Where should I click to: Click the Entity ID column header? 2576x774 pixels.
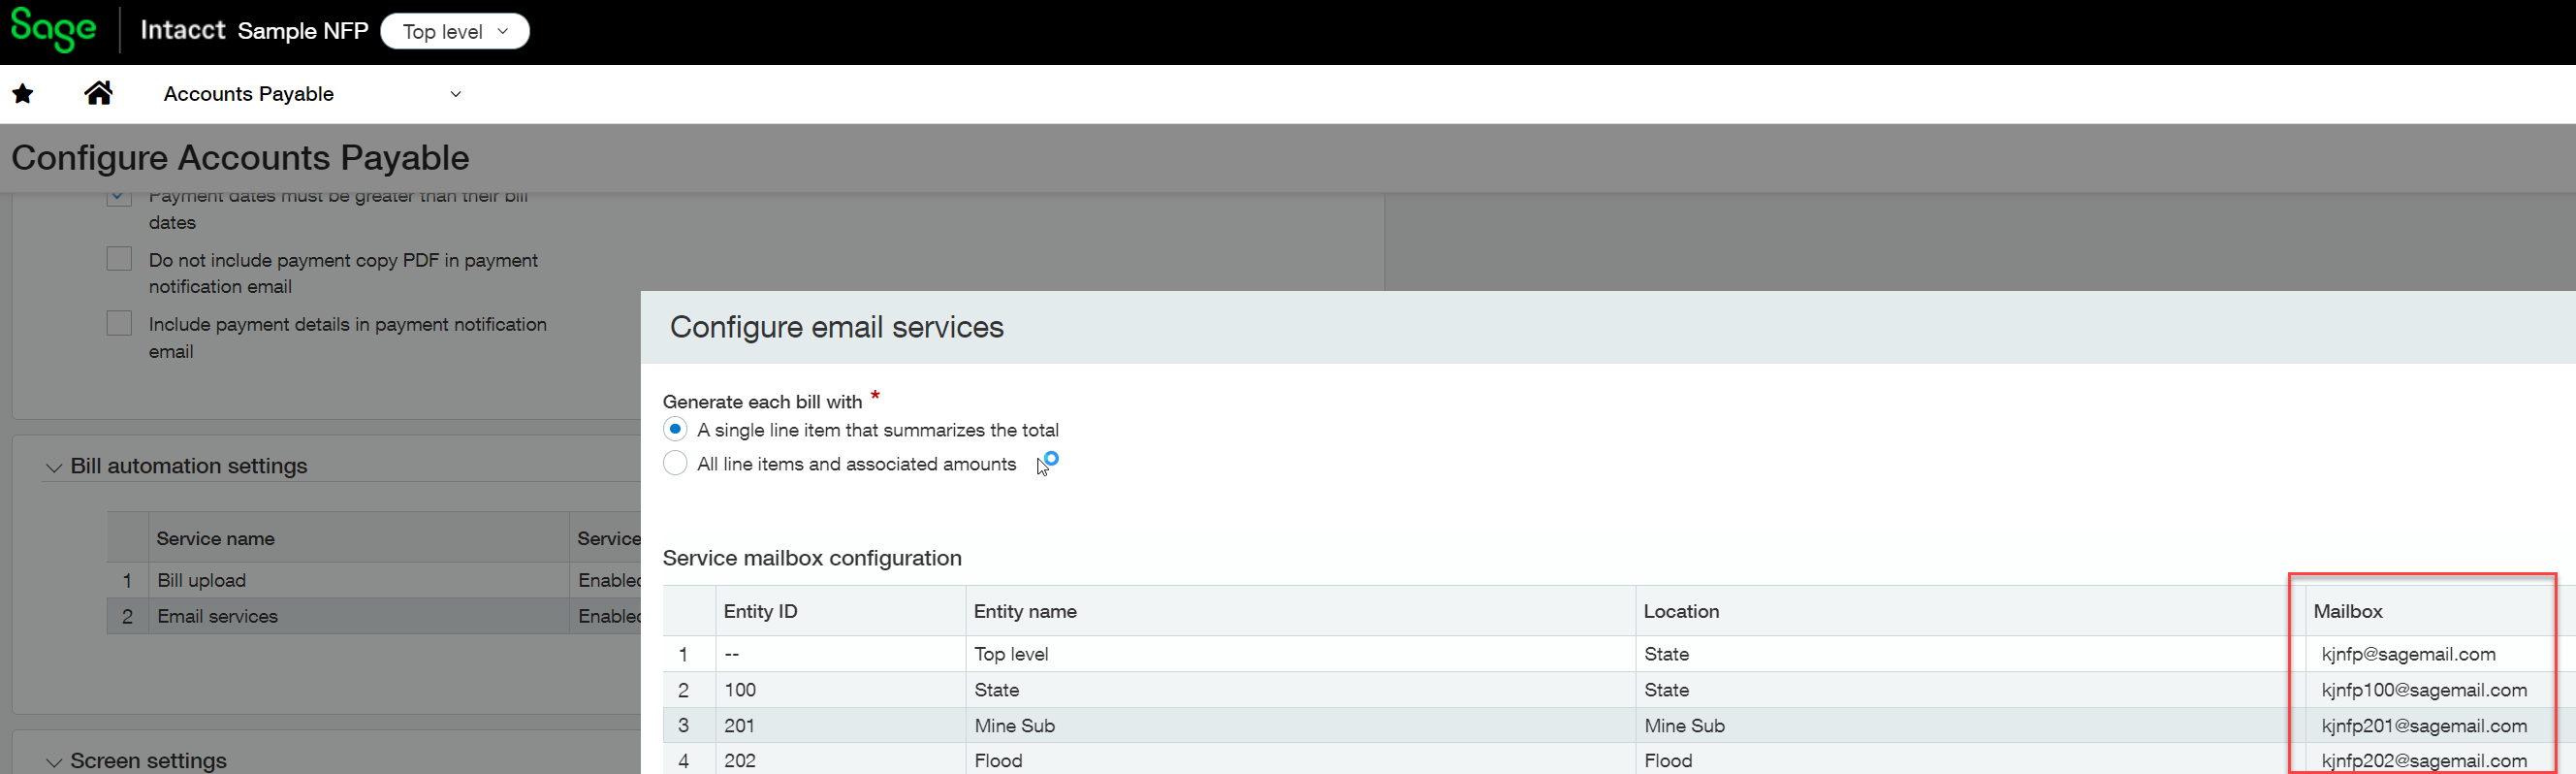tap(760, 611)
